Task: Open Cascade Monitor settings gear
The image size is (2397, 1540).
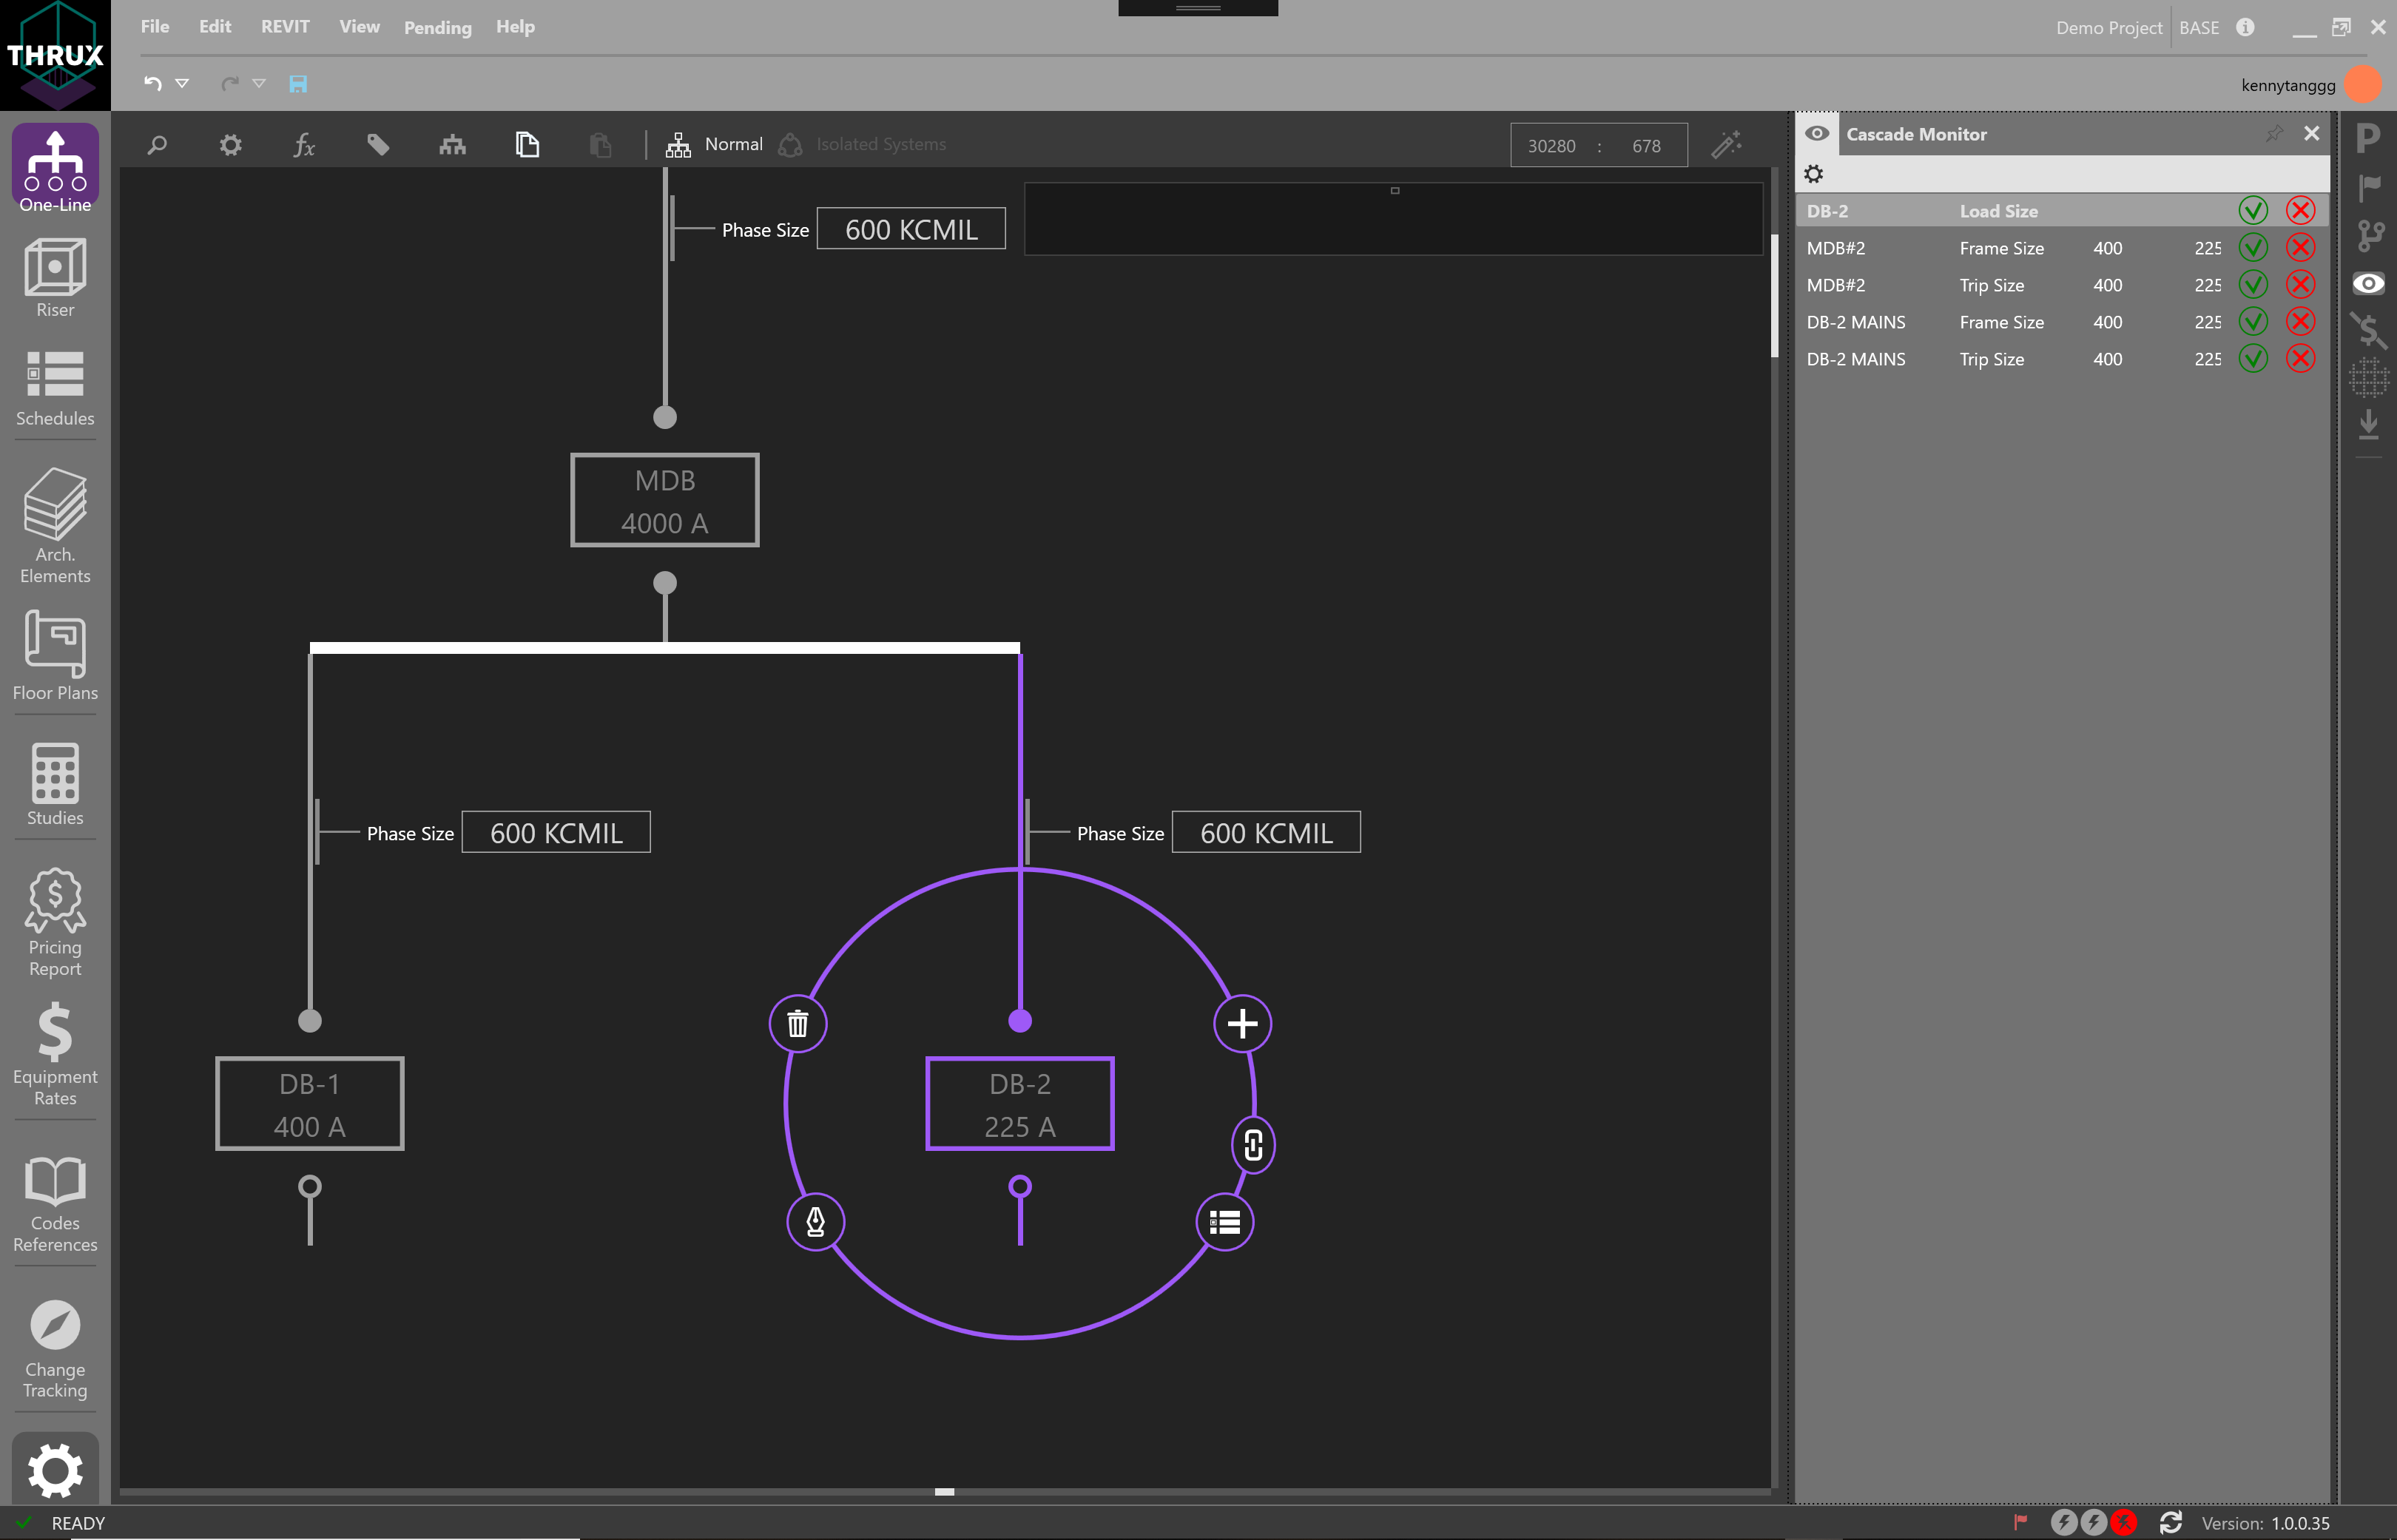Action: click(1815, 173)
